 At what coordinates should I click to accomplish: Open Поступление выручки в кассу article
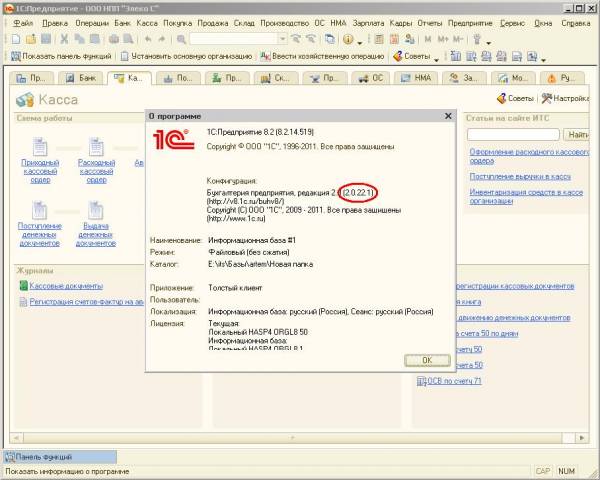520,176
